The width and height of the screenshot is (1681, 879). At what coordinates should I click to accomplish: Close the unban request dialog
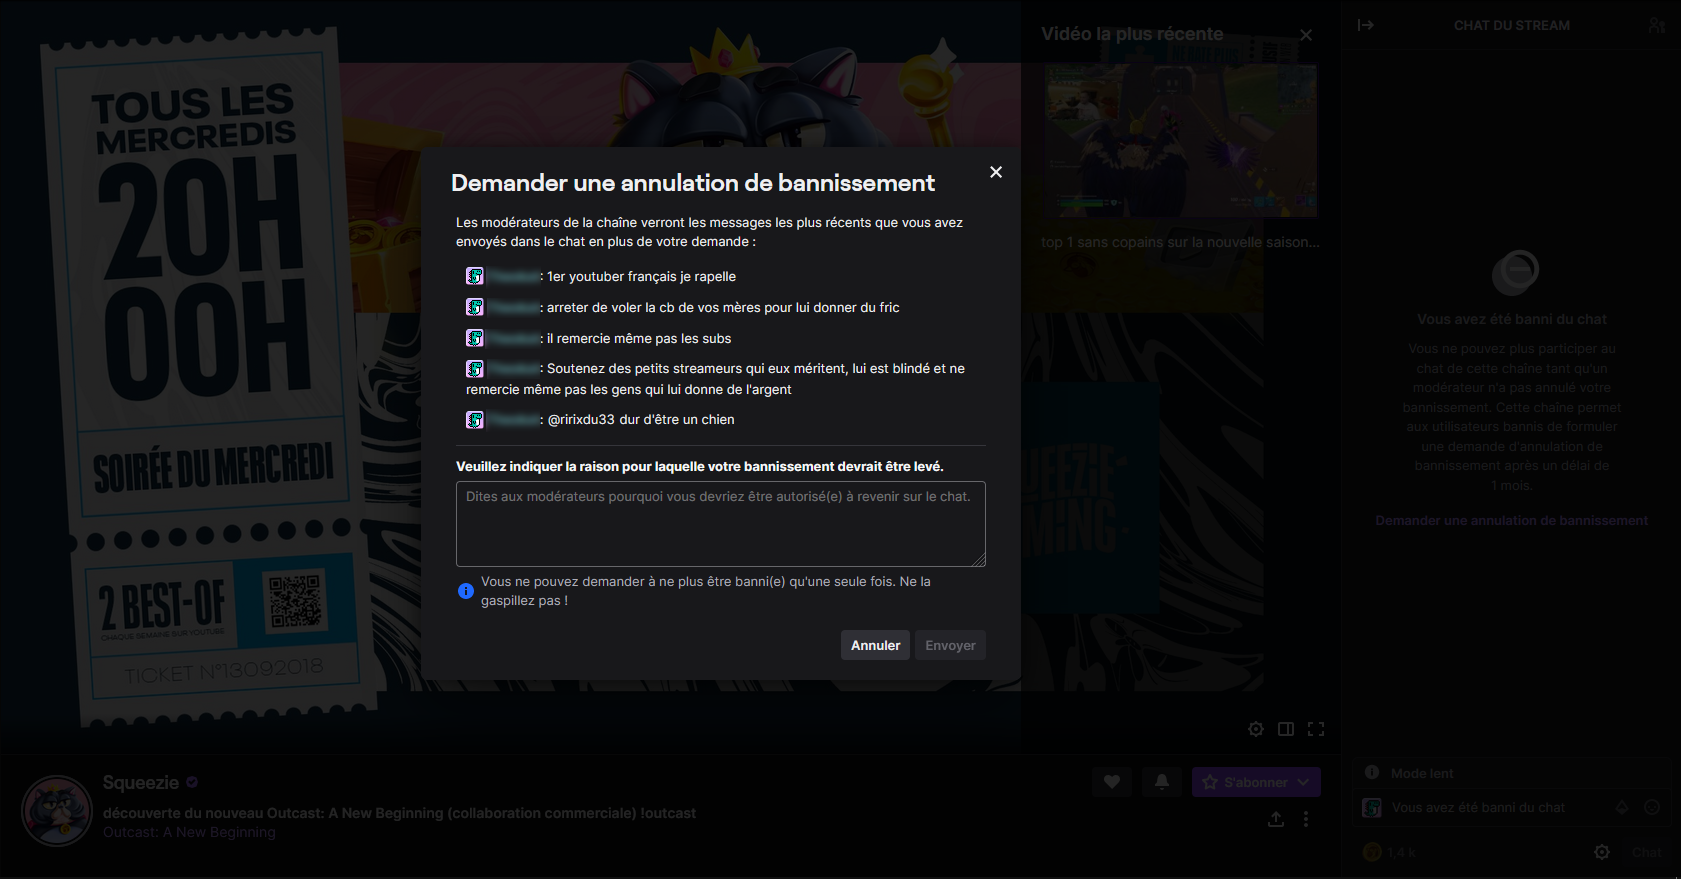point(996,172)
